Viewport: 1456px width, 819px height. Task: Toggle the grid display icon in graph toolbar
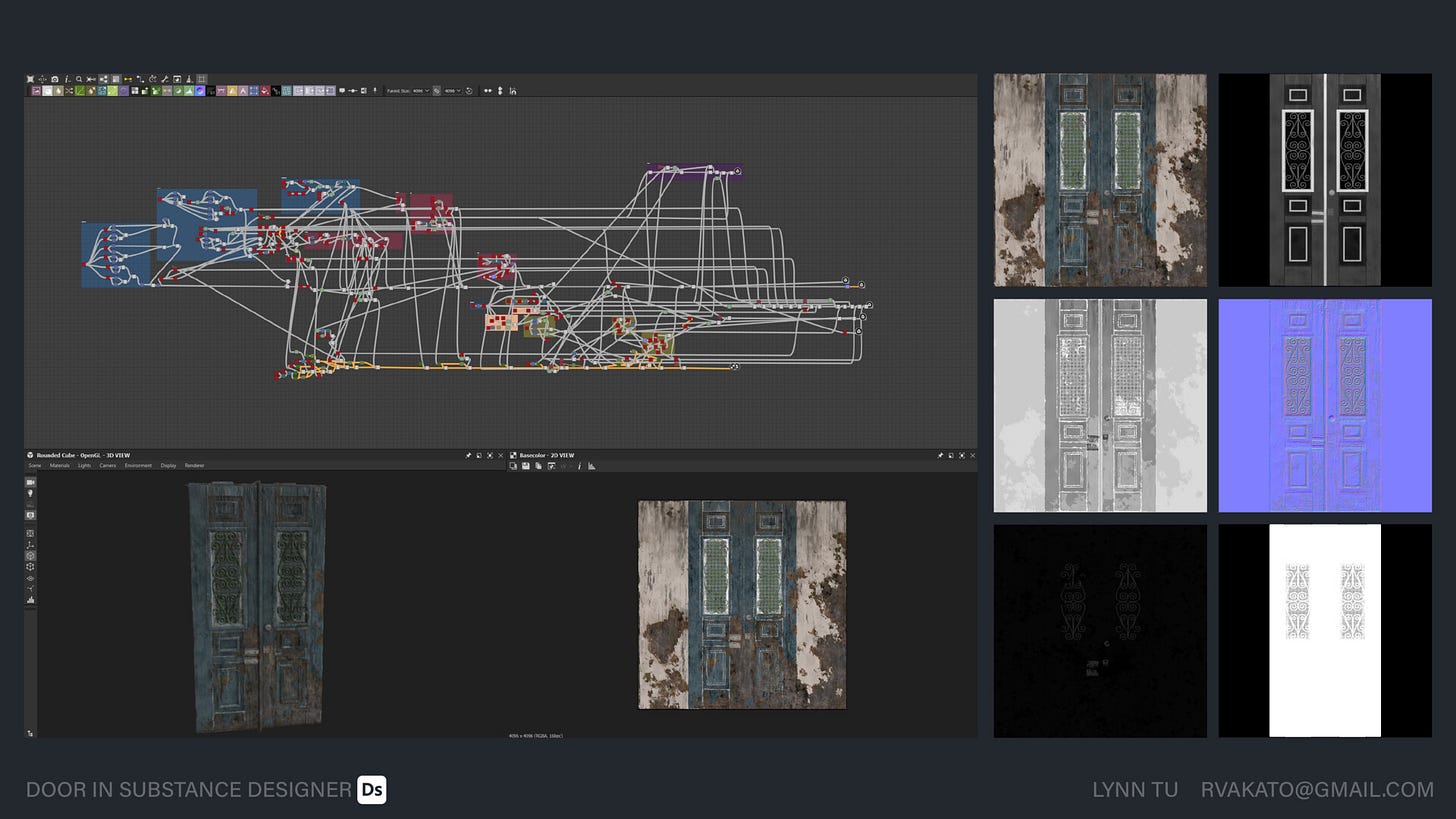[x=201, y=78]
